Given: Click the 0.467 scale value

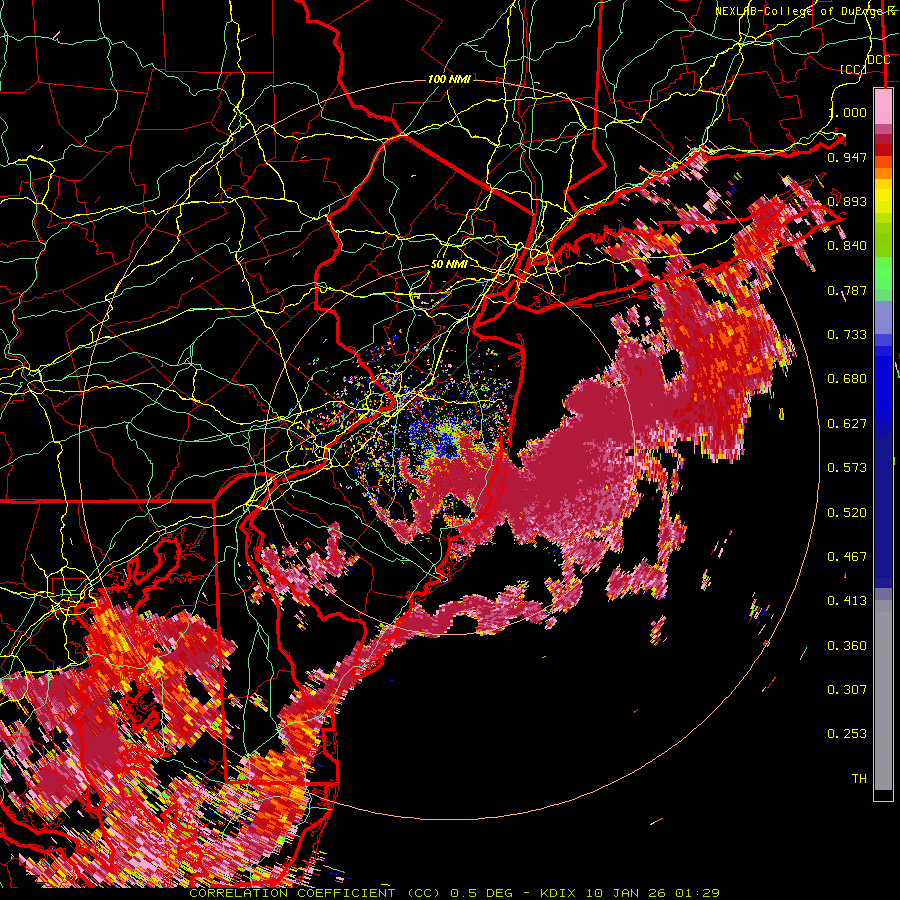Looking at the screenshot, I should pos(847,557).
